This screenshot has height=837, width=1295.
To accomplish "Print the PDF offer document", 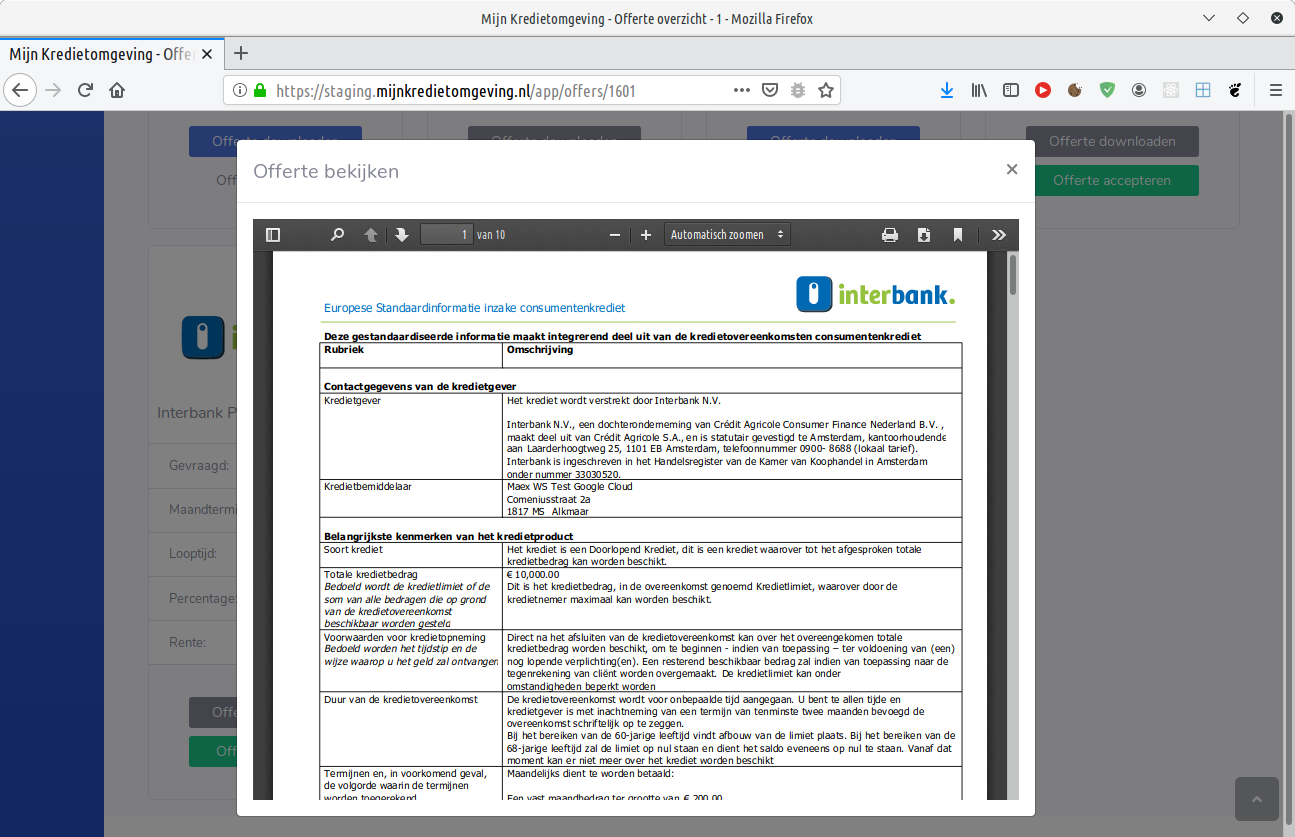I will [890, 235].
